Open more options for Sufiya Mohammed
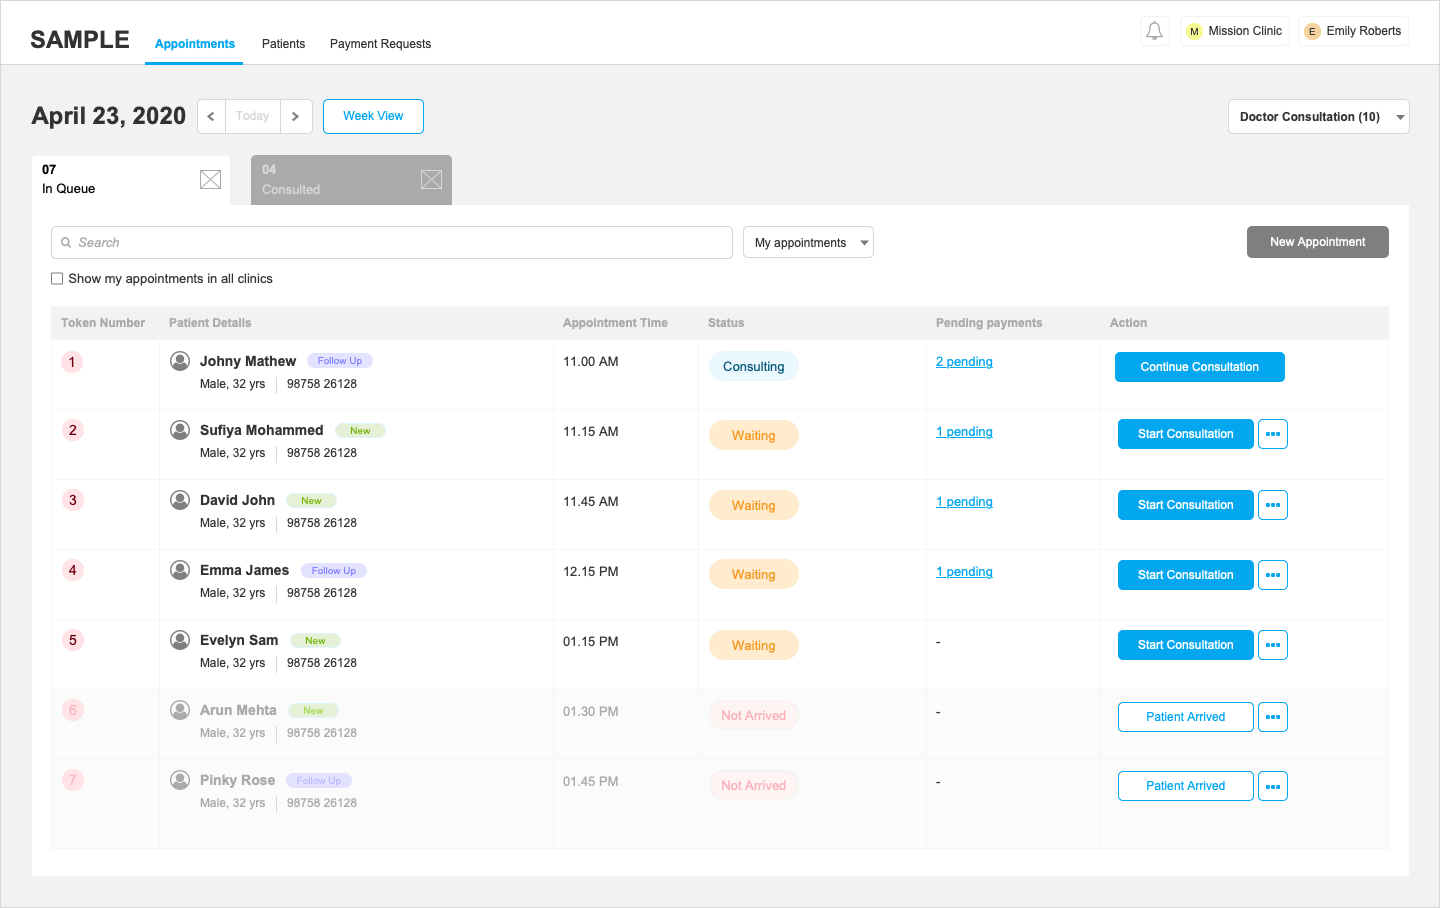1440x908 pixels. [1273, 434]
